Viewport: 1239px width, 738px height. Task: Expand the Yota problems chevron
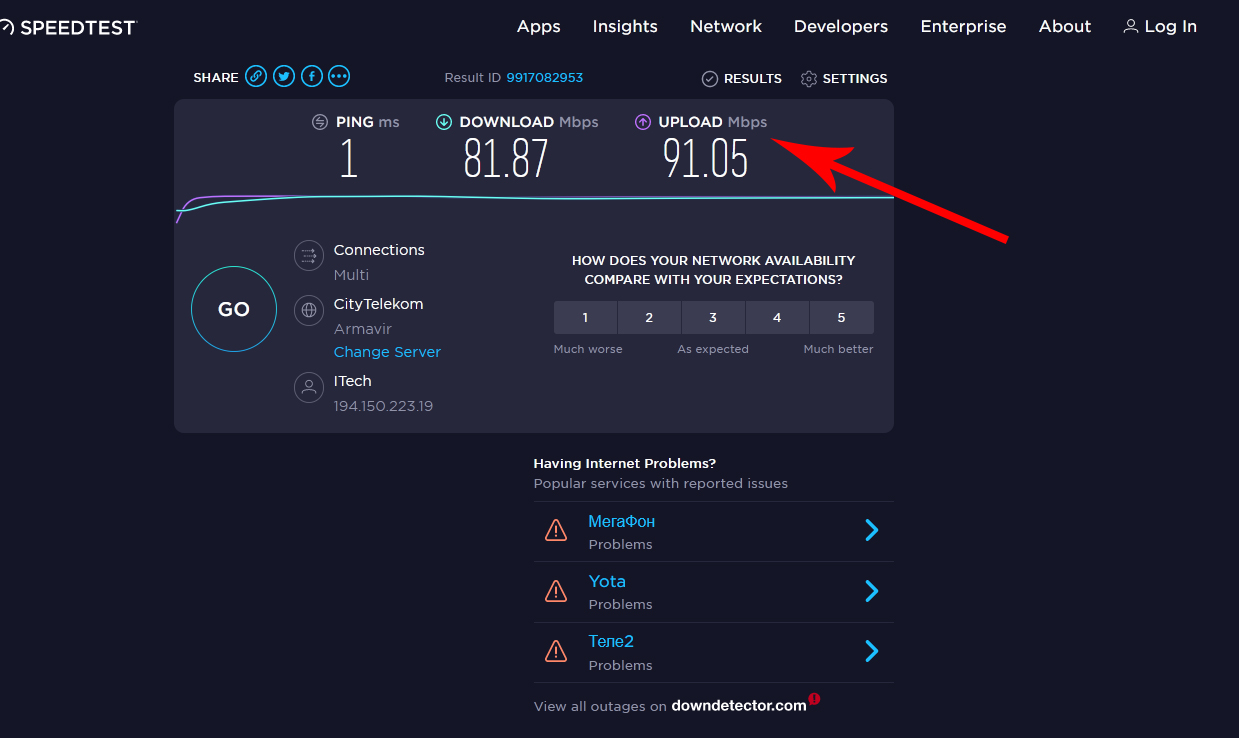(871, 591)
